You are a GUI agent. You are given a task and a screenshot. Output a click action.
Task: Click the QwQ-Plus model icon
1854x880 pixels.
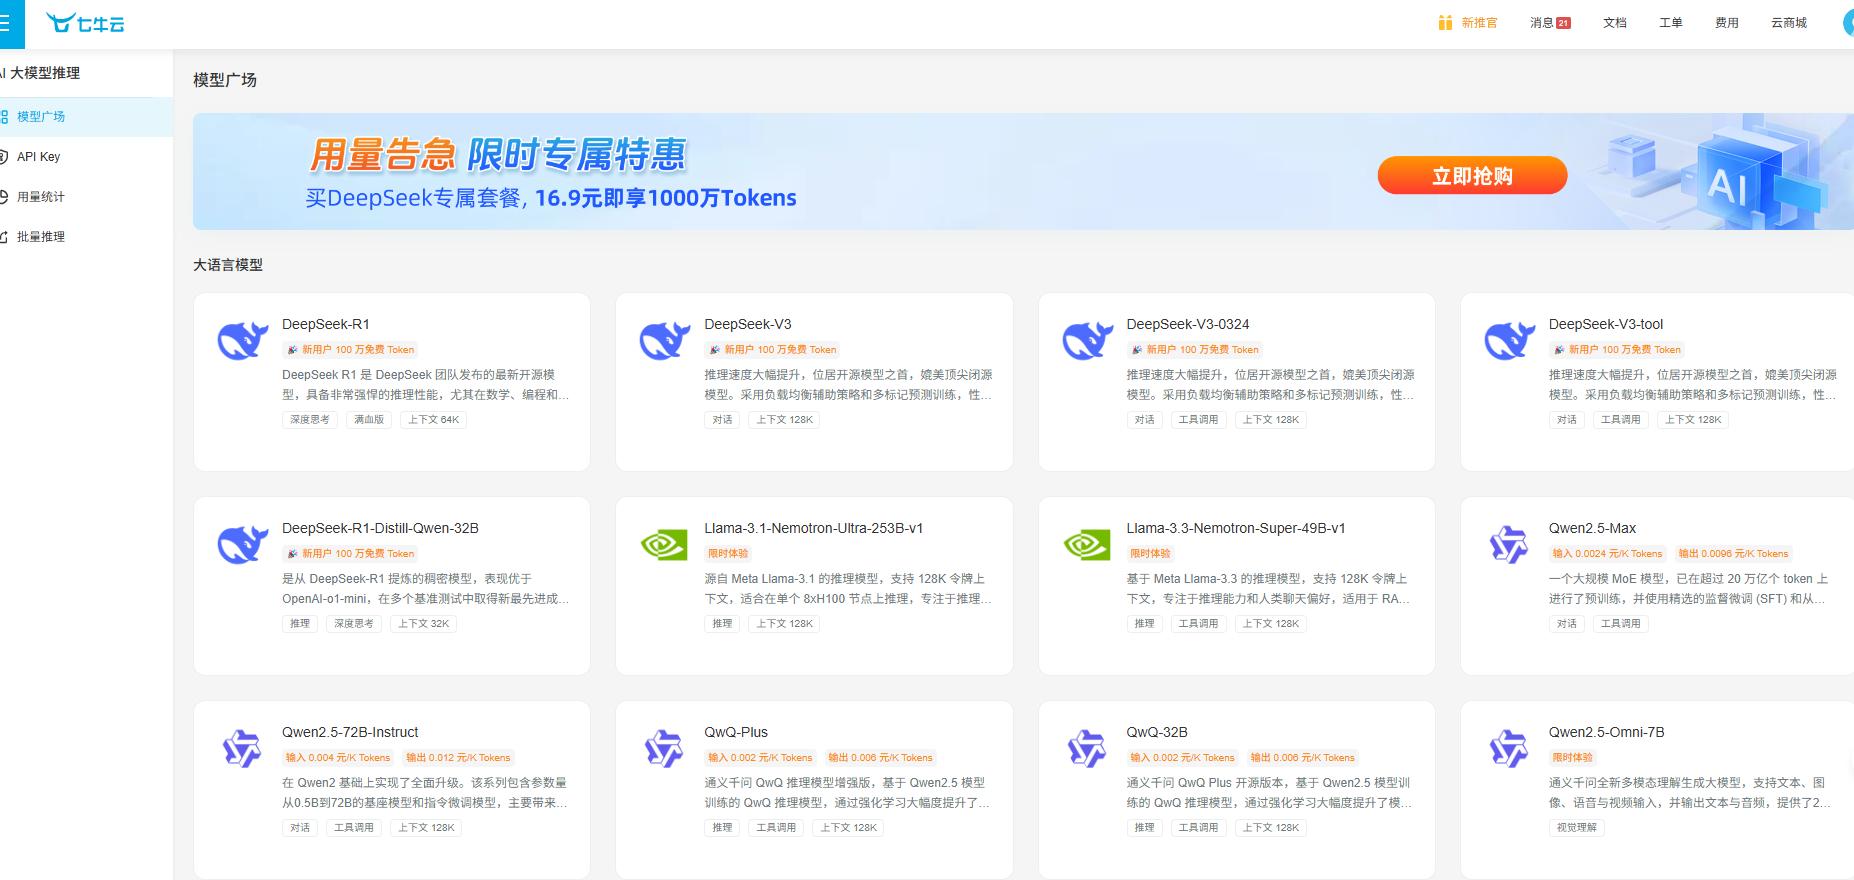[664, 749]
